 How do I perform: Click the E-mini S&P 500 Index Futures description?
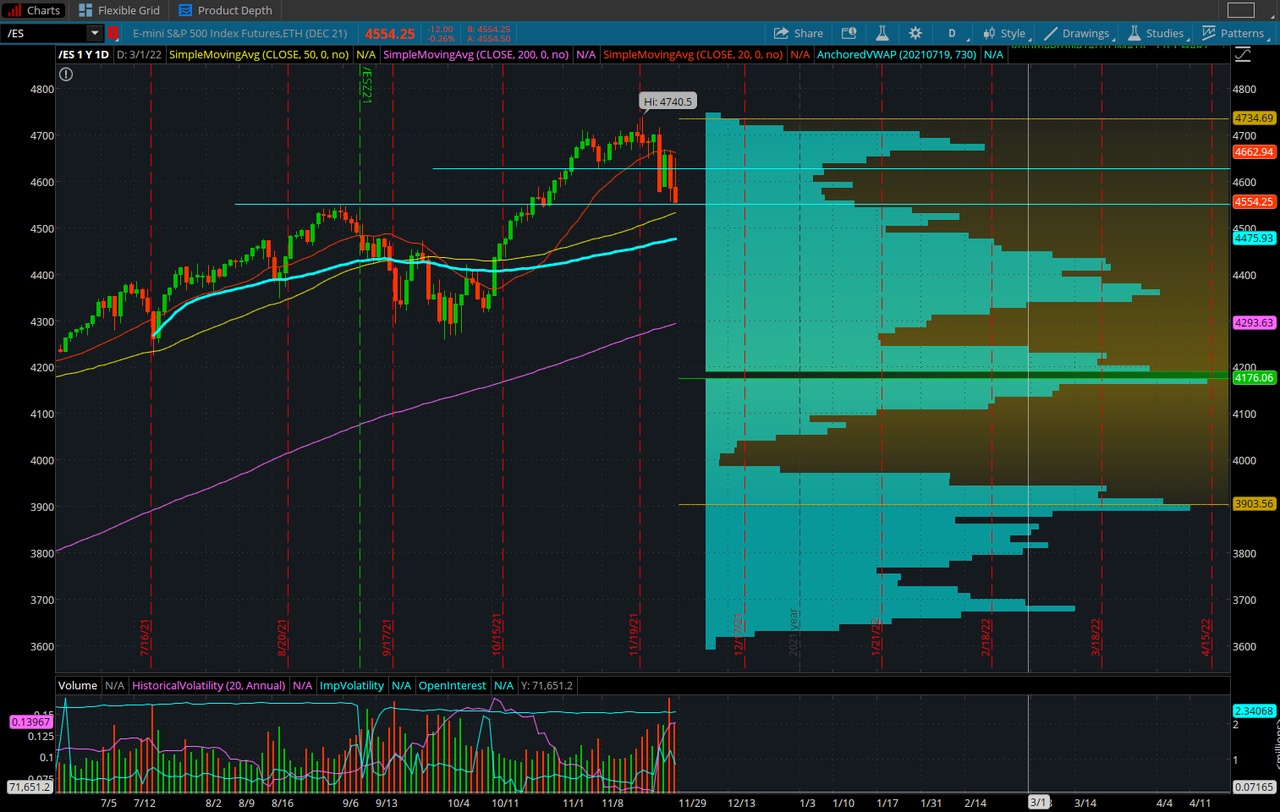pyautogui.click(x=242, y=33)
